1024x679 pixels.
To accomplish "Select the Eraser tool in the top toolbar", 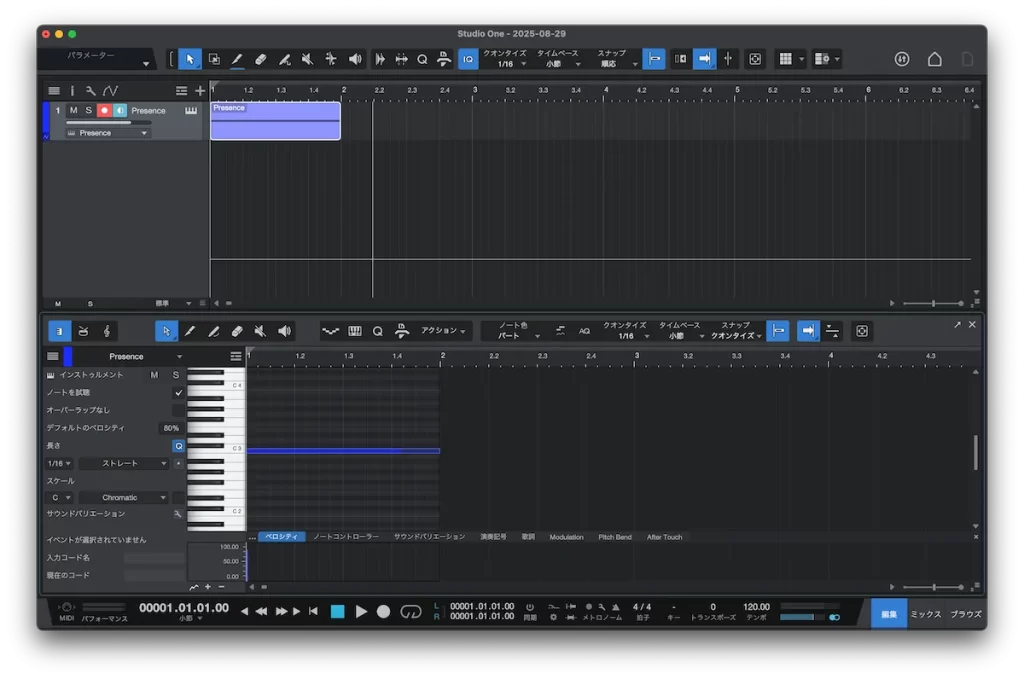I will (x=261, y=60).
